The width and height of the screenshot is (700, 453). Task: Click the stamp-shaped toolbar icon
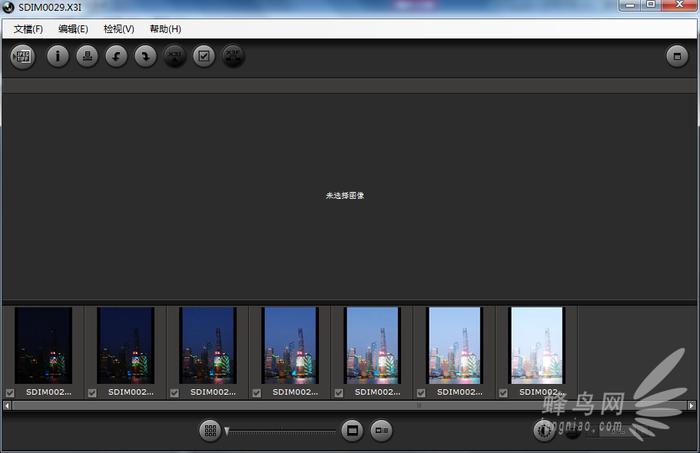click(x=87, y=56)
